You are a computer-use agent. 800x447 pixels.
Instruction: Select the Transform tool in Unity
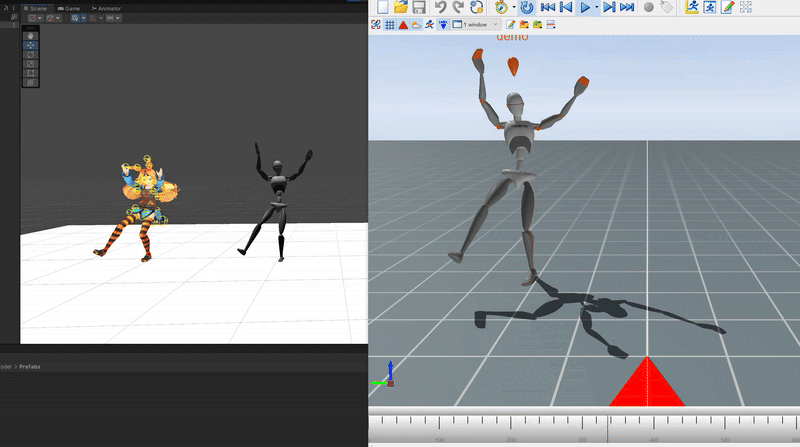(x=31, y=82)
